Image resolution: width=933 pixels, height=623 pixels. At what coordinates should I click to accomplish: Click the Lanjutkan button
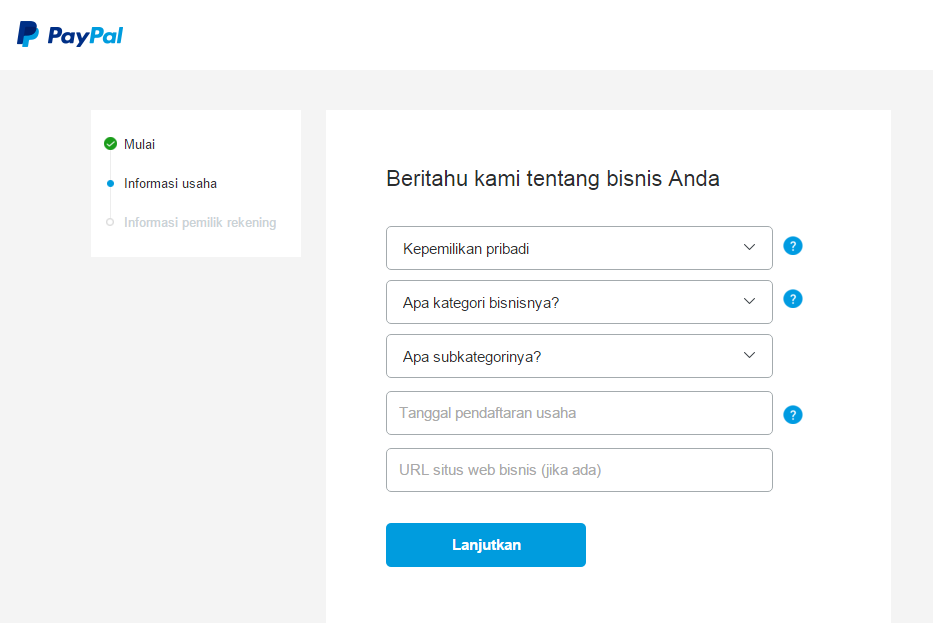point(486,545)
